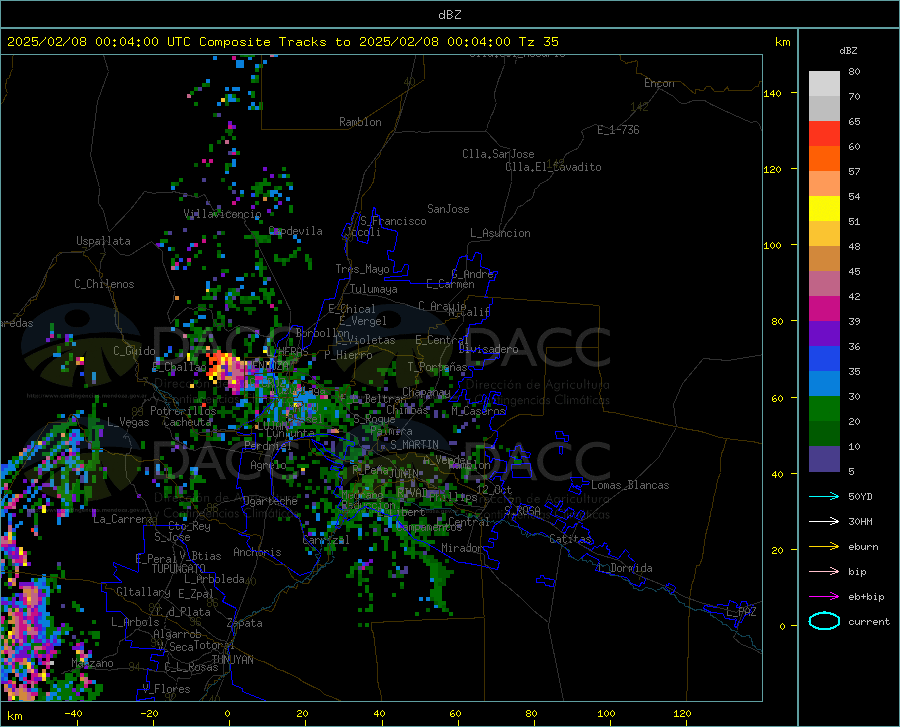Select the dark blue 36 dBZ swatch
900x727 pixels.
(824, 359)
